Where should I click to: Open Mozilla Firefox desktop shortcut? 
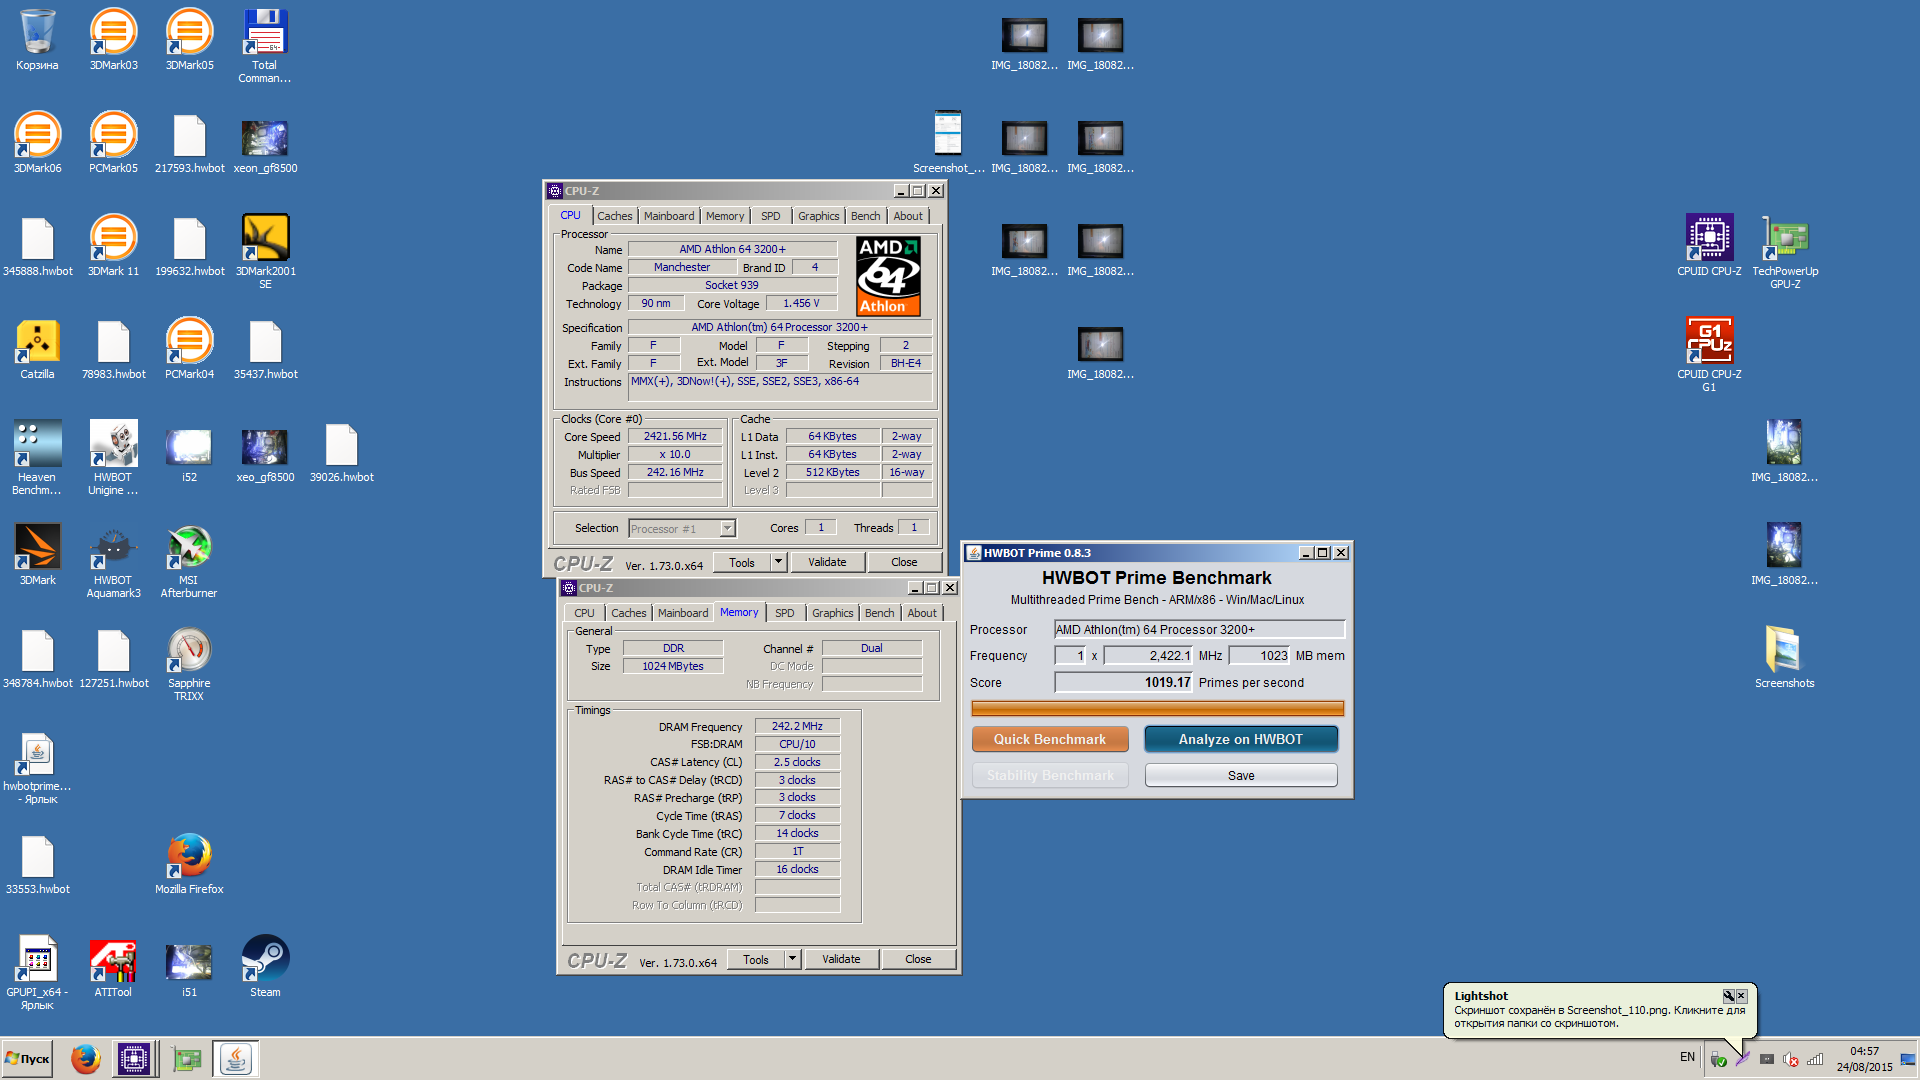tap(189, 864)
